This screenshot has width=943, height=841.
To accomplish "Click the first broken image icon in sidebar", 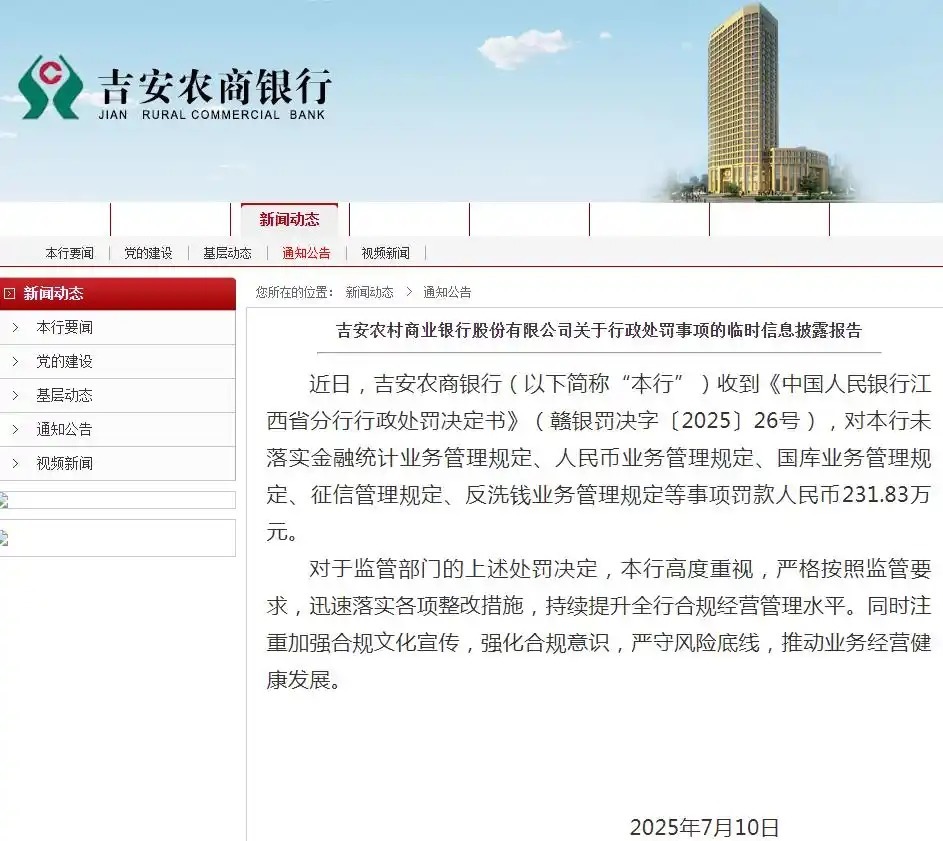I will (4, 500).
